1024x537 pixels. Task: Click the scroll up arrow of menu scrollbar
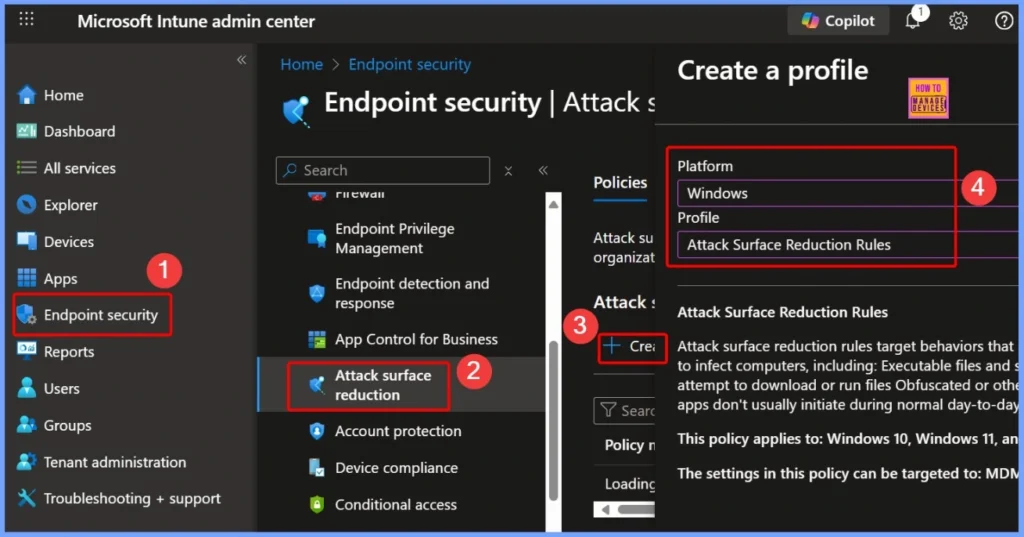(x=553, y=204)
